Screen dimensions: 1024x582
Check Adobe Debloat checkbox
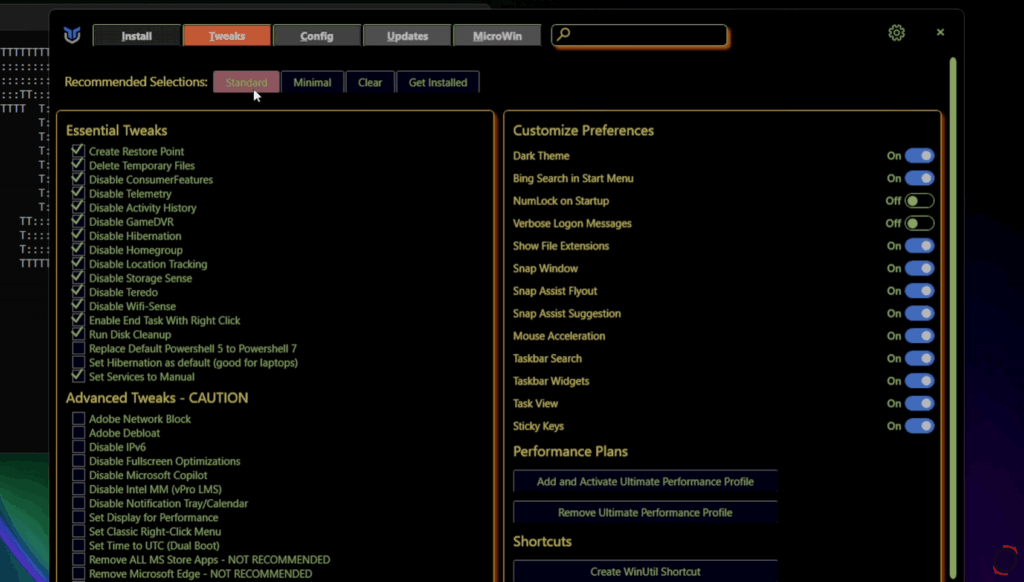78,432
